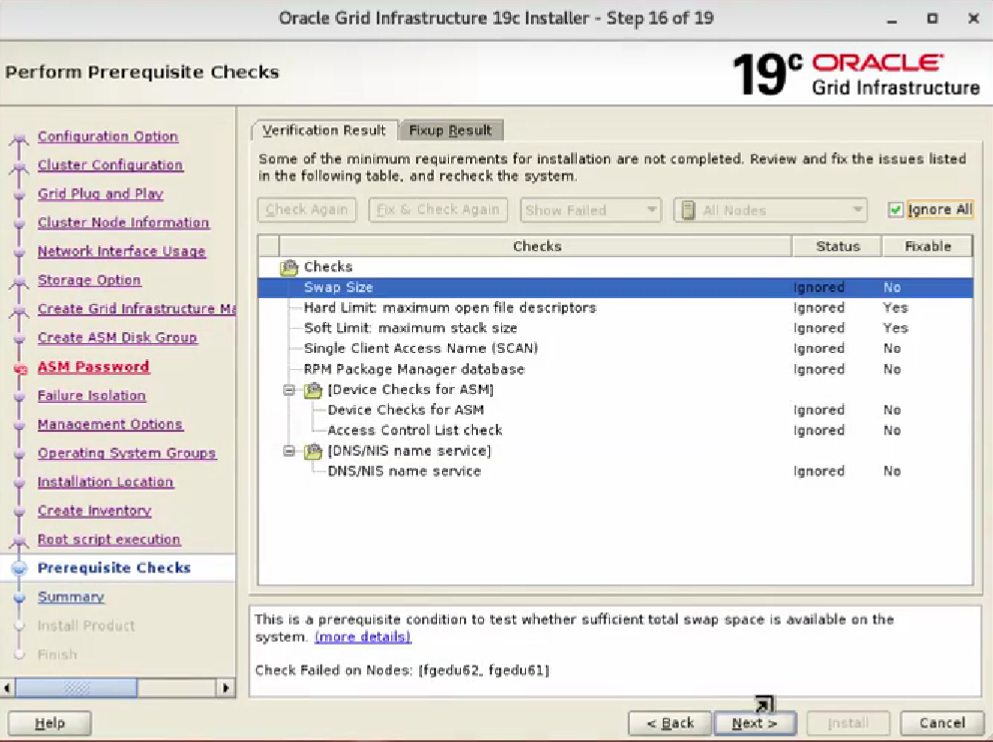Go to the Network Interface Usage step
The width and height of the screenshot is (993, 742).
pyautogui.click(x=122, y=251)
